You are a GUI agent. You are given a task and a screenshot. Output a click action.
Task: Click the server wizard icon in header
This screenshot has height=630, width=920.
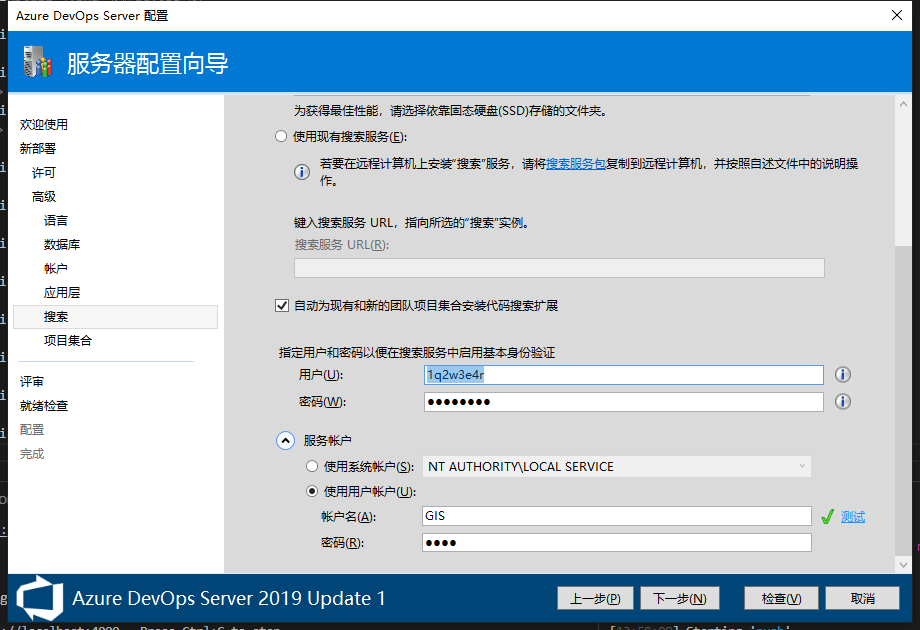point(37,64)
